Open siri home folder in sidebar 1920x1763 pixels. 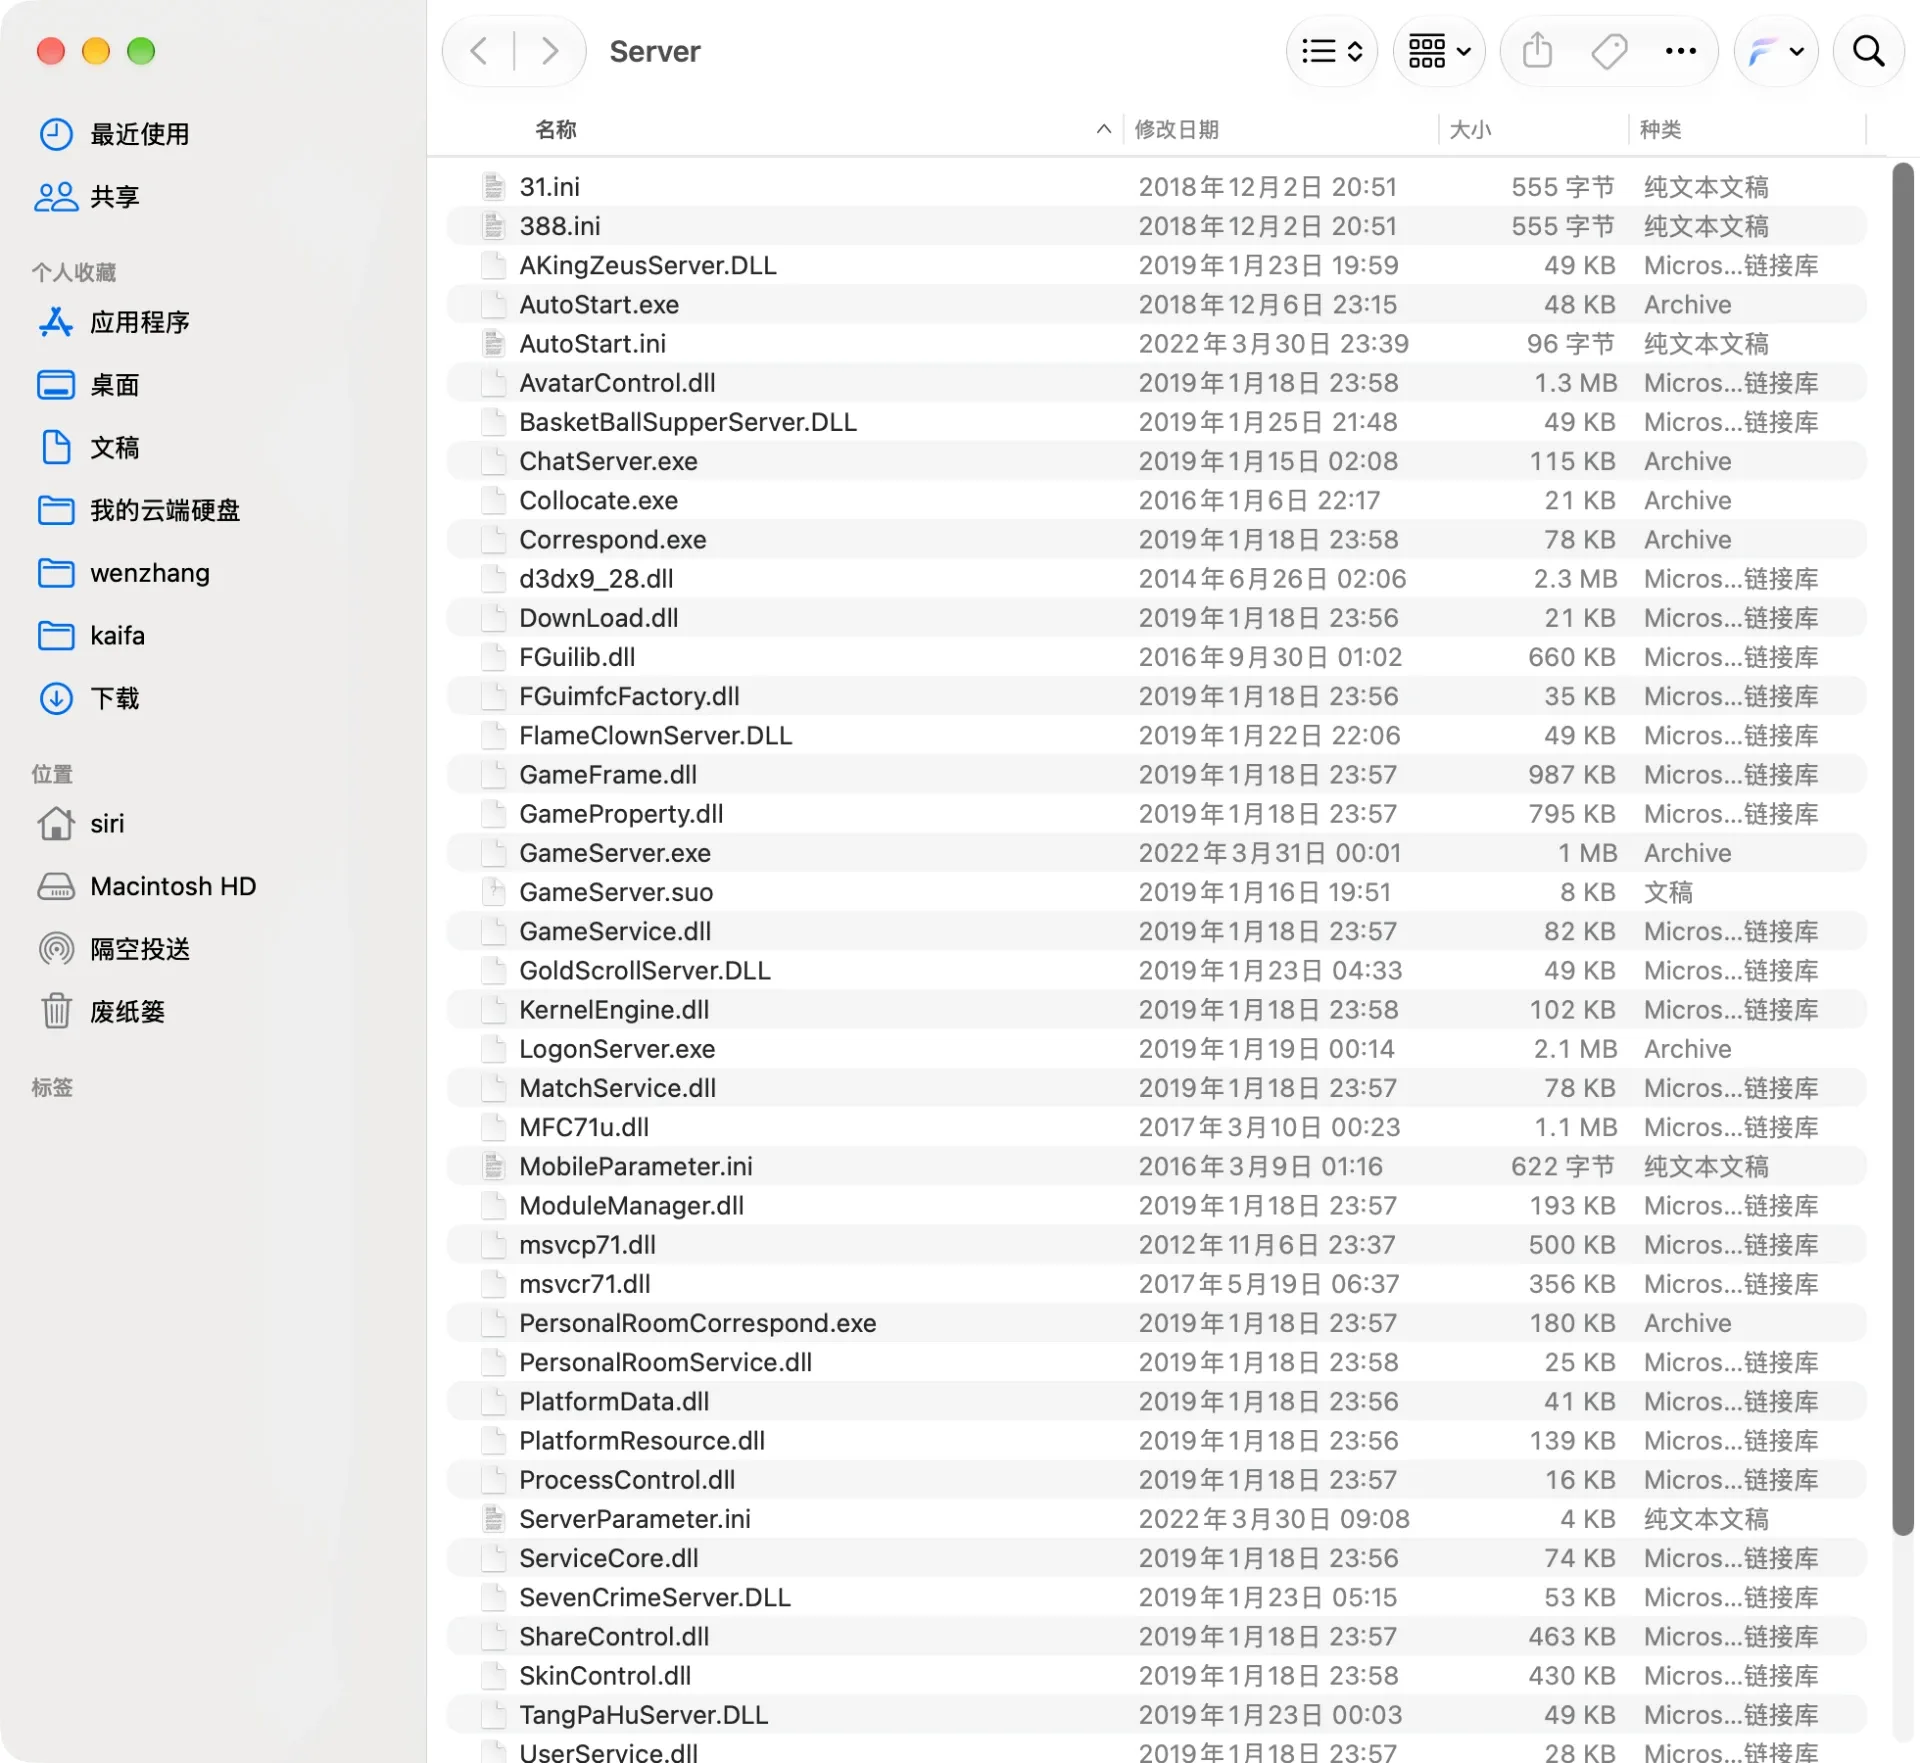pos(82,824)
